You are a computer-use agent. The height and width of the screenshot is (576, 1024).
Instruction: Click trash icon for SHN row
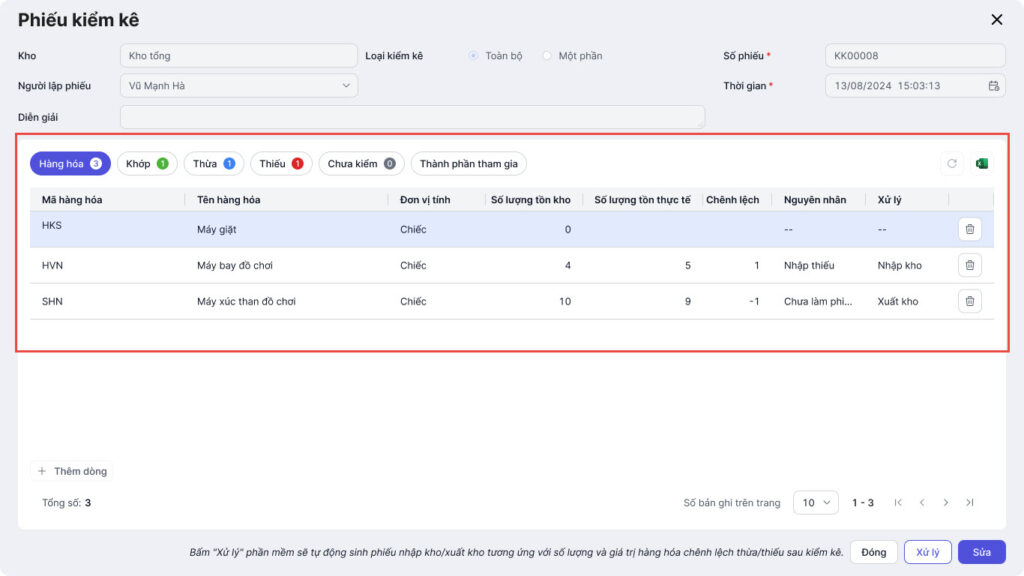click(x=969, y=301)
